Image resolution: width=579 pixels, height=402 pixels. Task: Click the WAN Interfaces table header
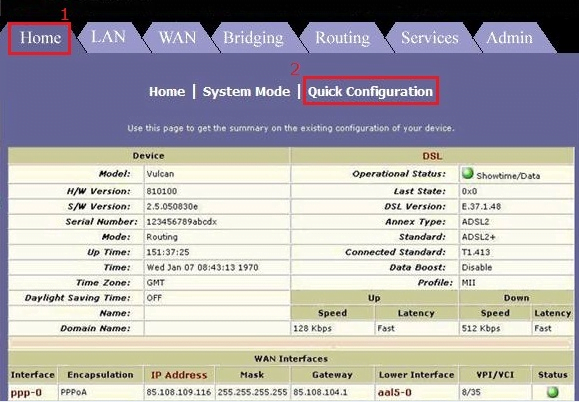pyautogui.click(x=291, y=358)
